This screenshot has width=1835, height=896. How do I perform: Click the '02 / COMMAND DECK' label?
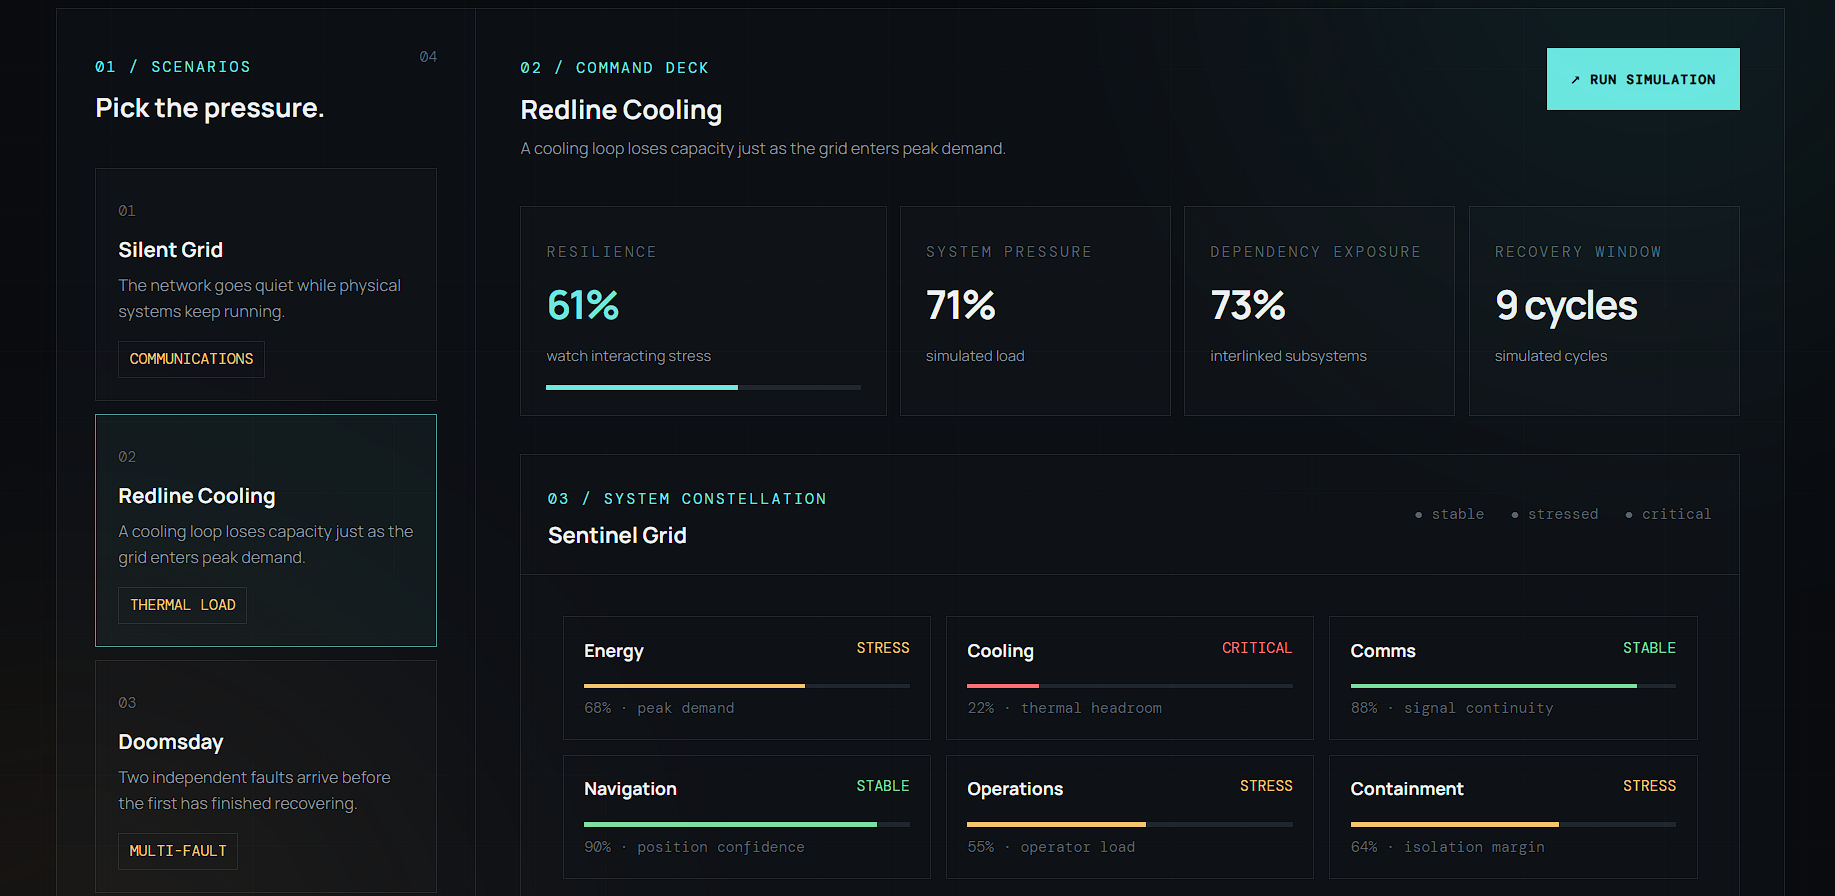point(614,68)
